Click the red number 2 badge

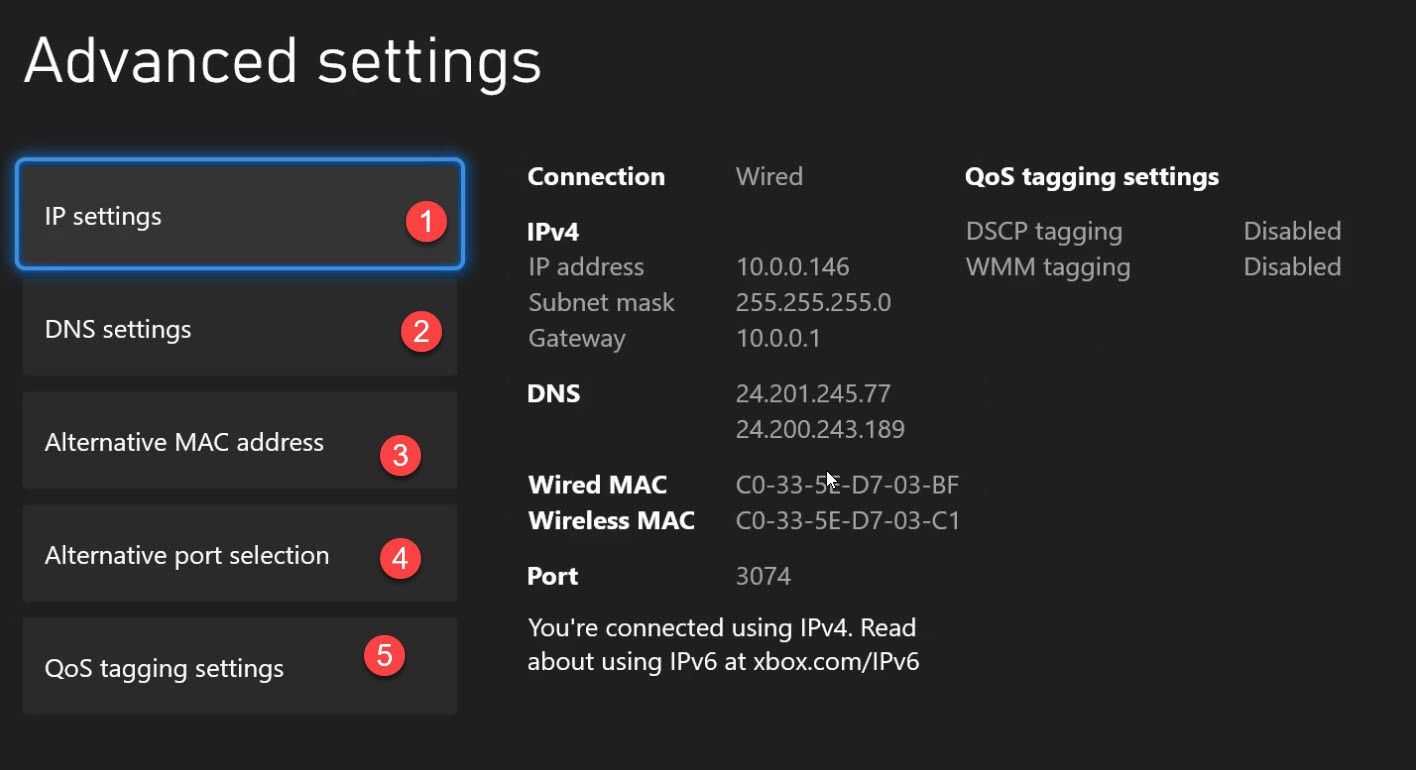pos(421,331)
